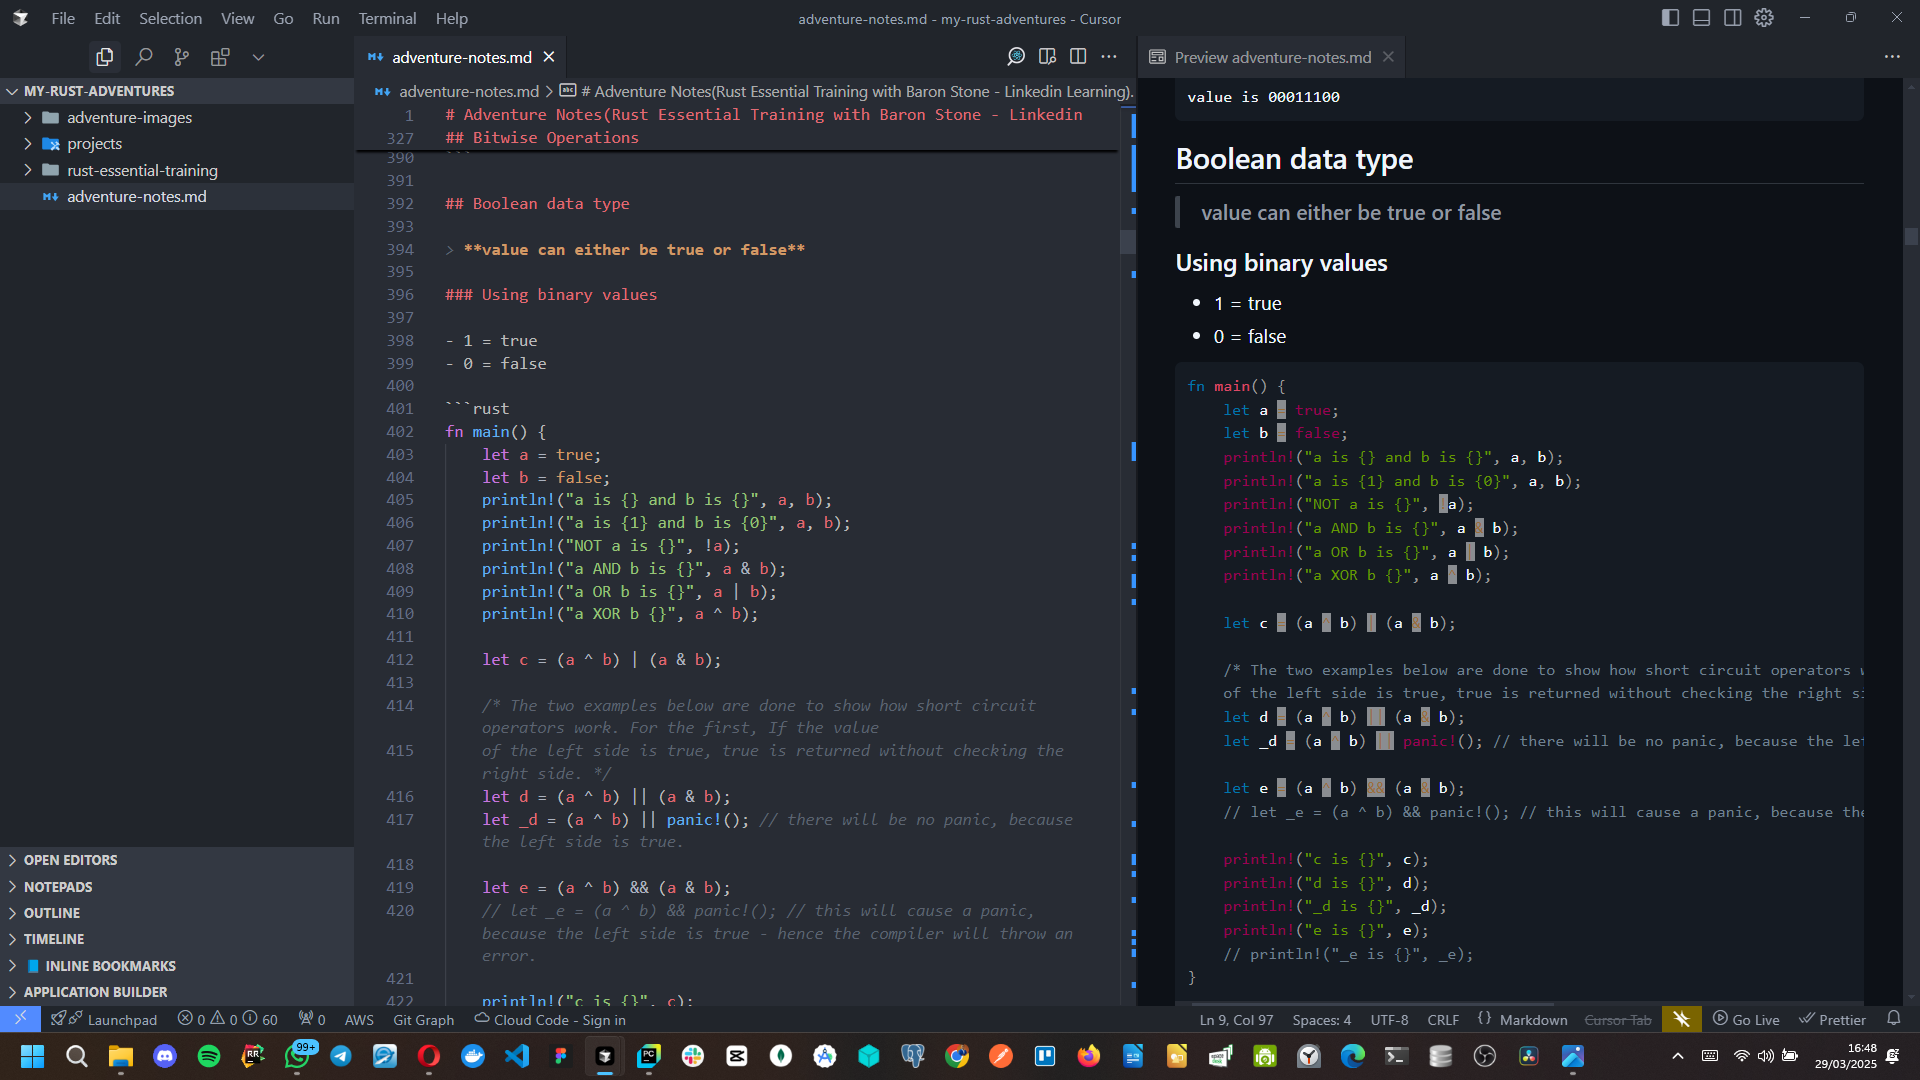This screenshot has height=1080, width=1920.
Task: Open the Terminal menu
Action: (x=386, y=18)
